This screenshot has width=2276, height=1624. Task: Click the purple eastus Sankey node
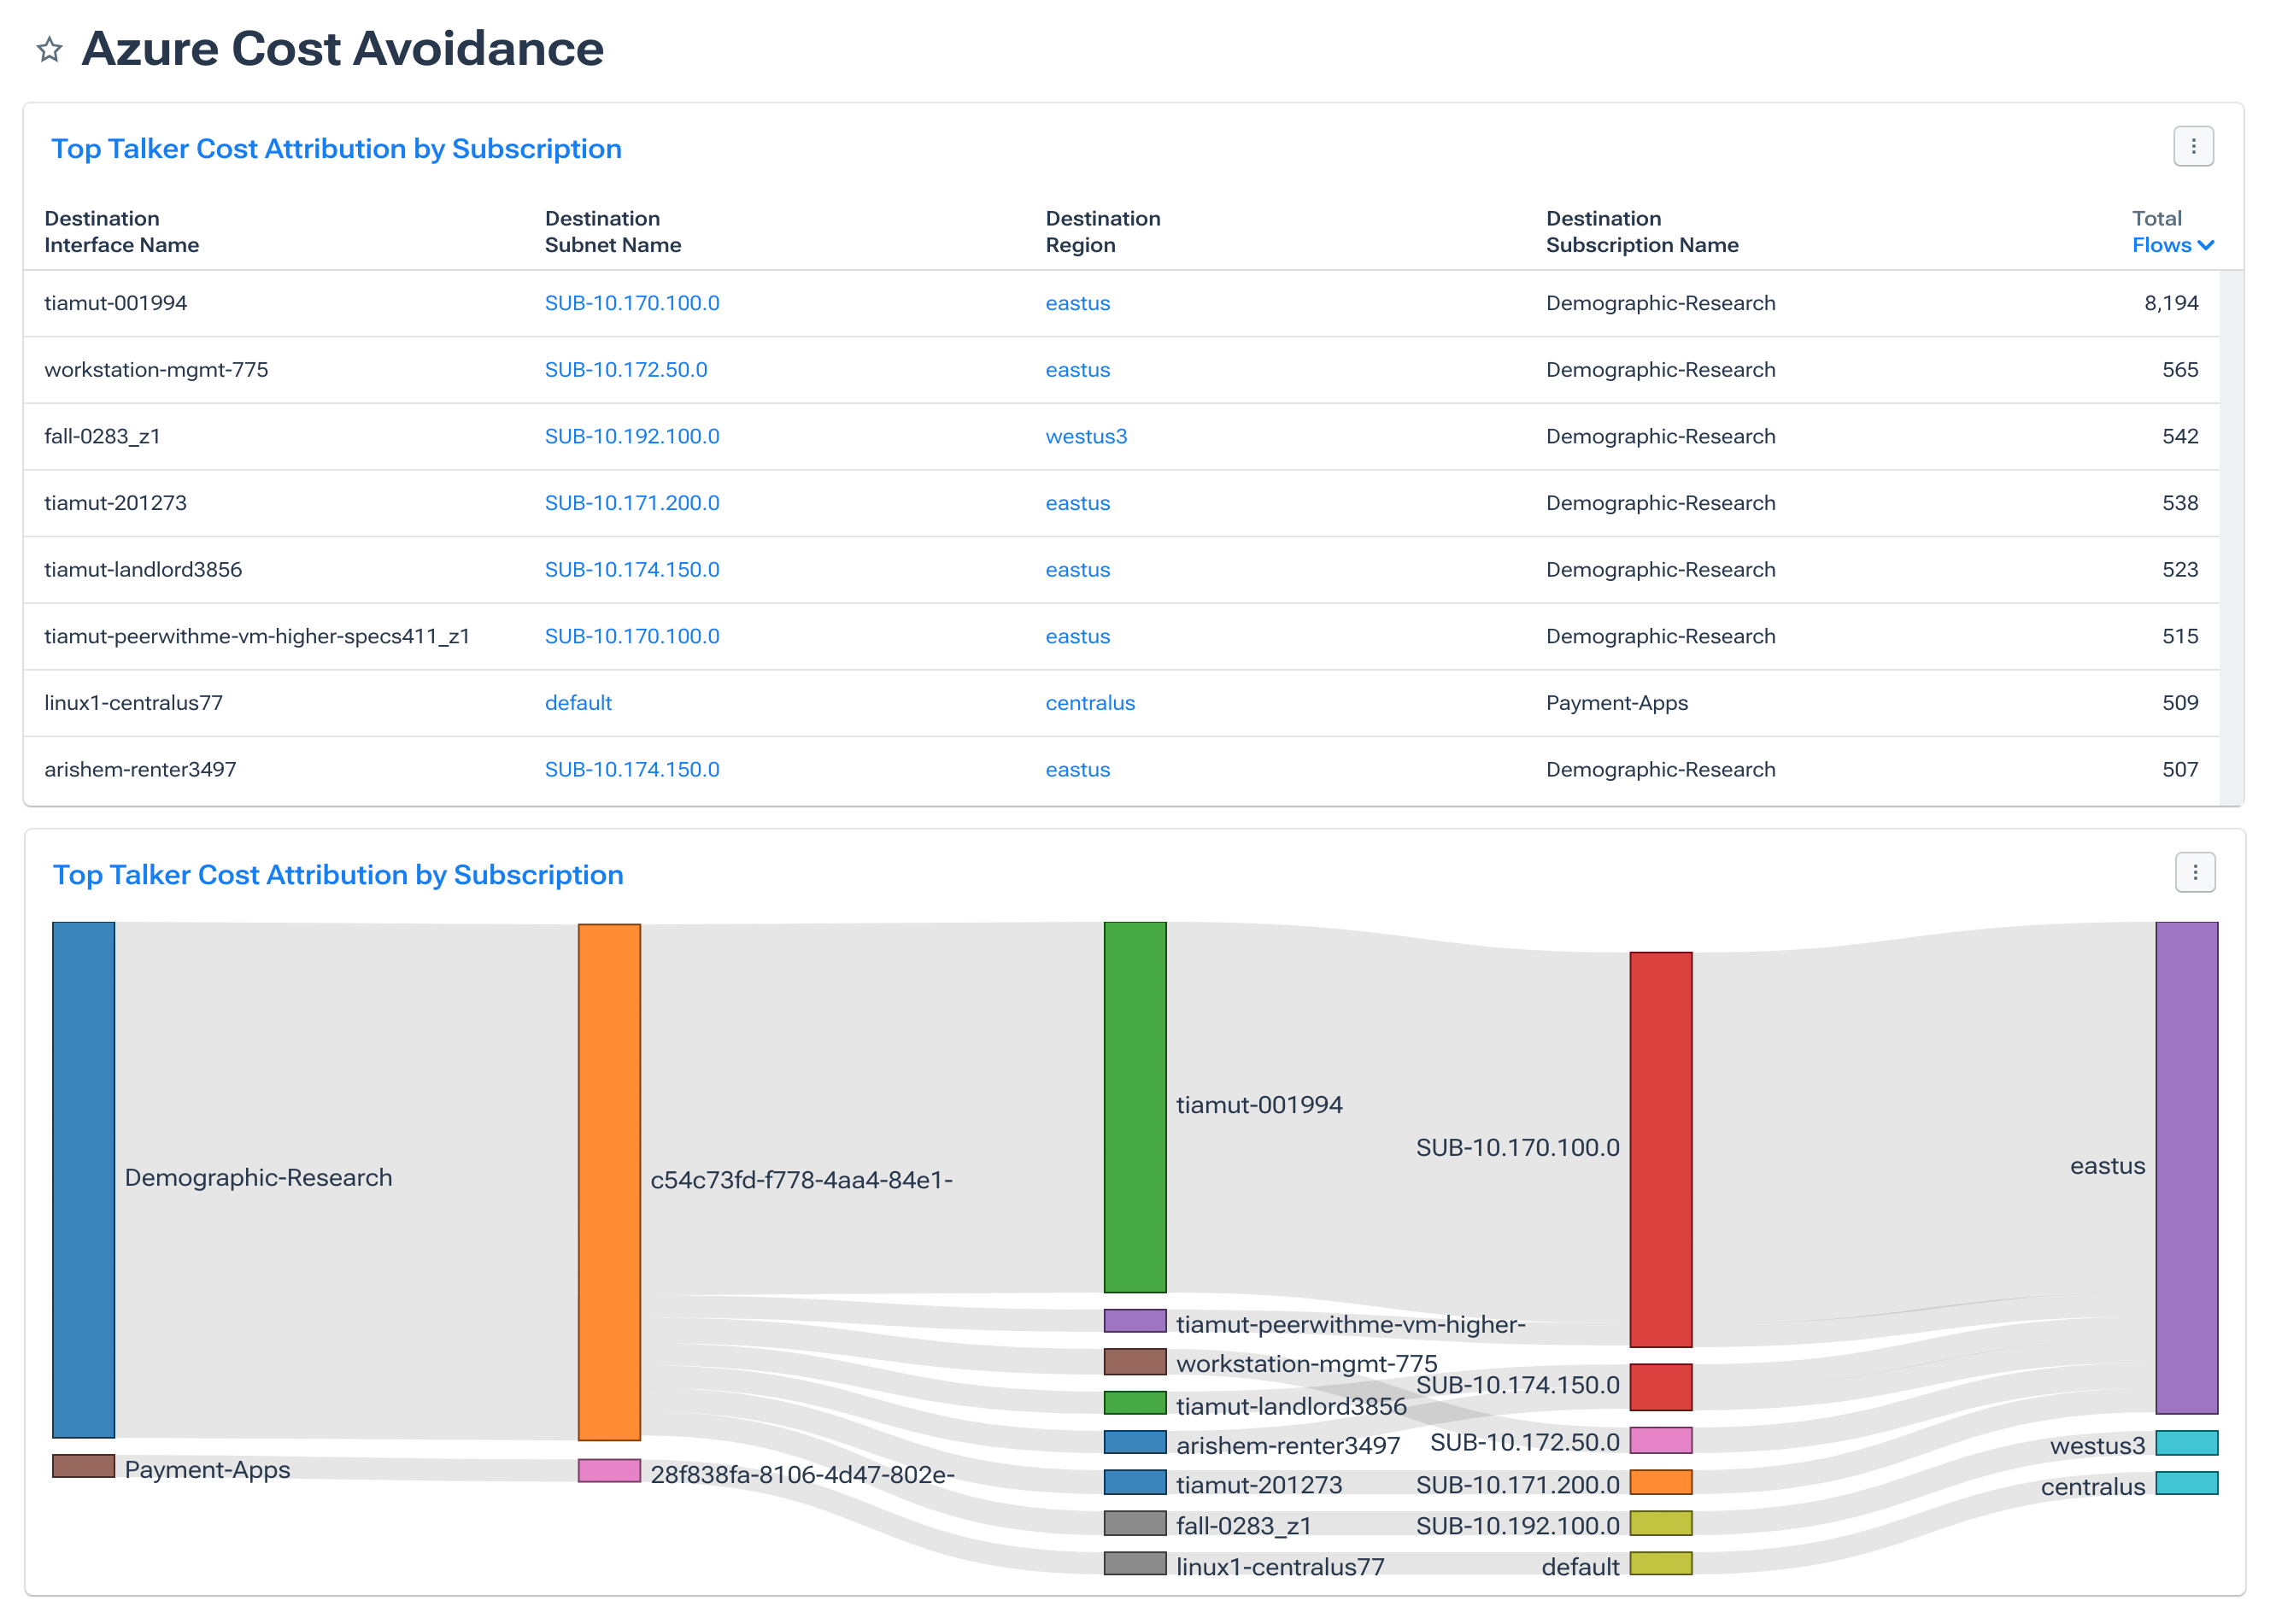click(2186, 1167)
